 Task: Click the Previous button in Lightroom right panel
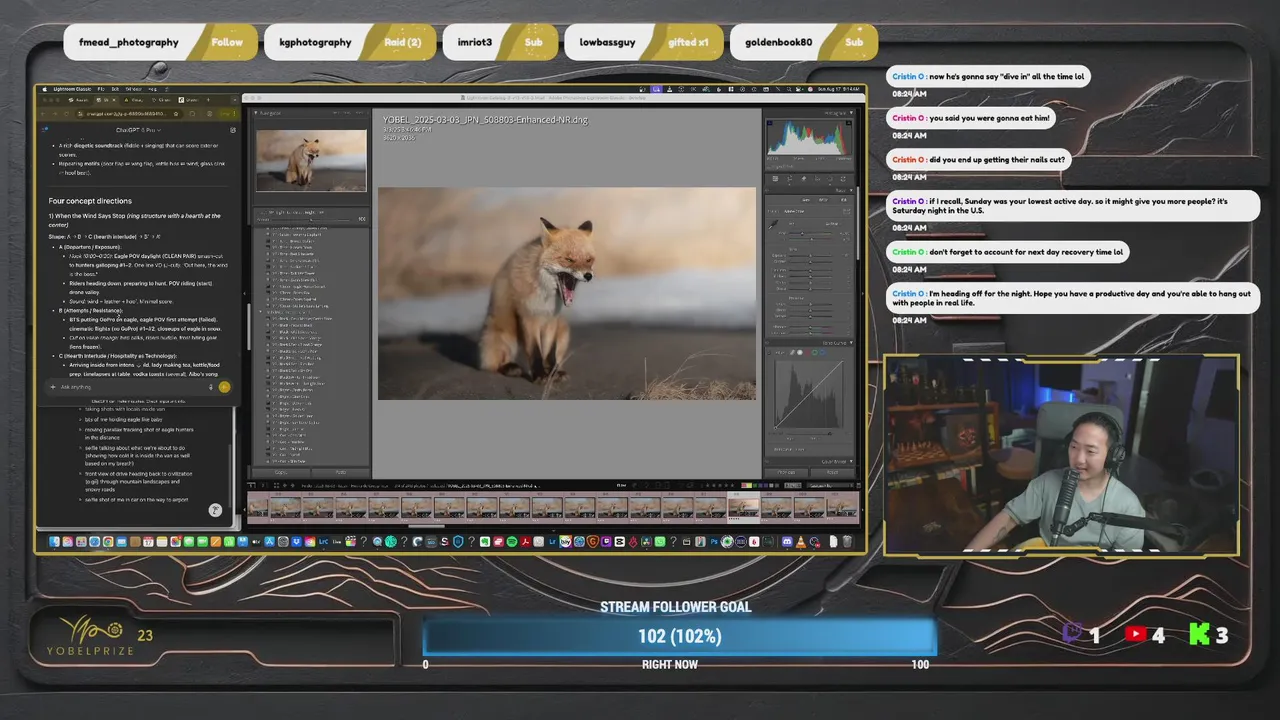[785, 472]
